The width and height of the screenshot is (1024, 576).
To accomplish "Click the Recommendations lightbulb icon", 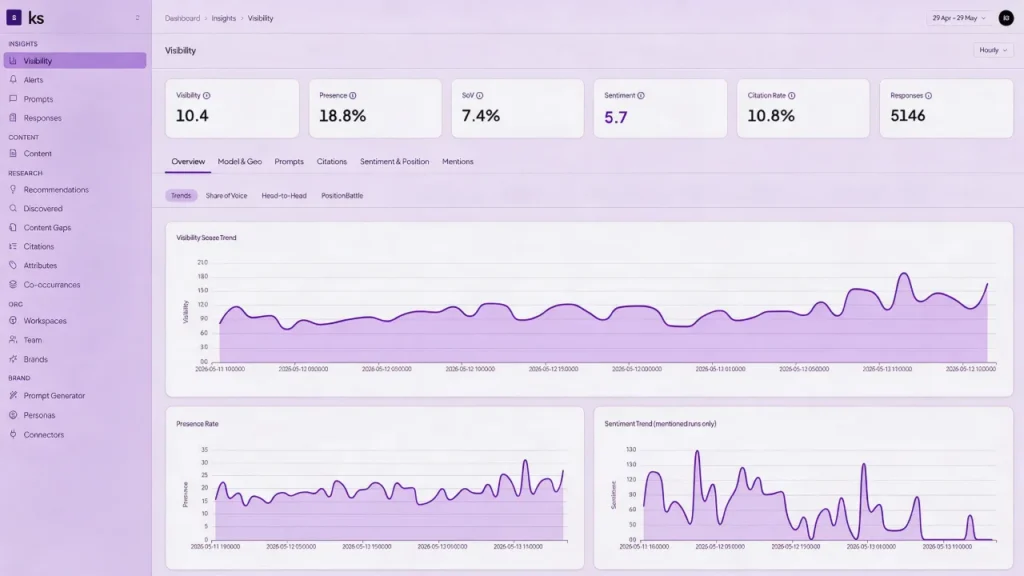I will pyautogui.click(x=13, y=189).
